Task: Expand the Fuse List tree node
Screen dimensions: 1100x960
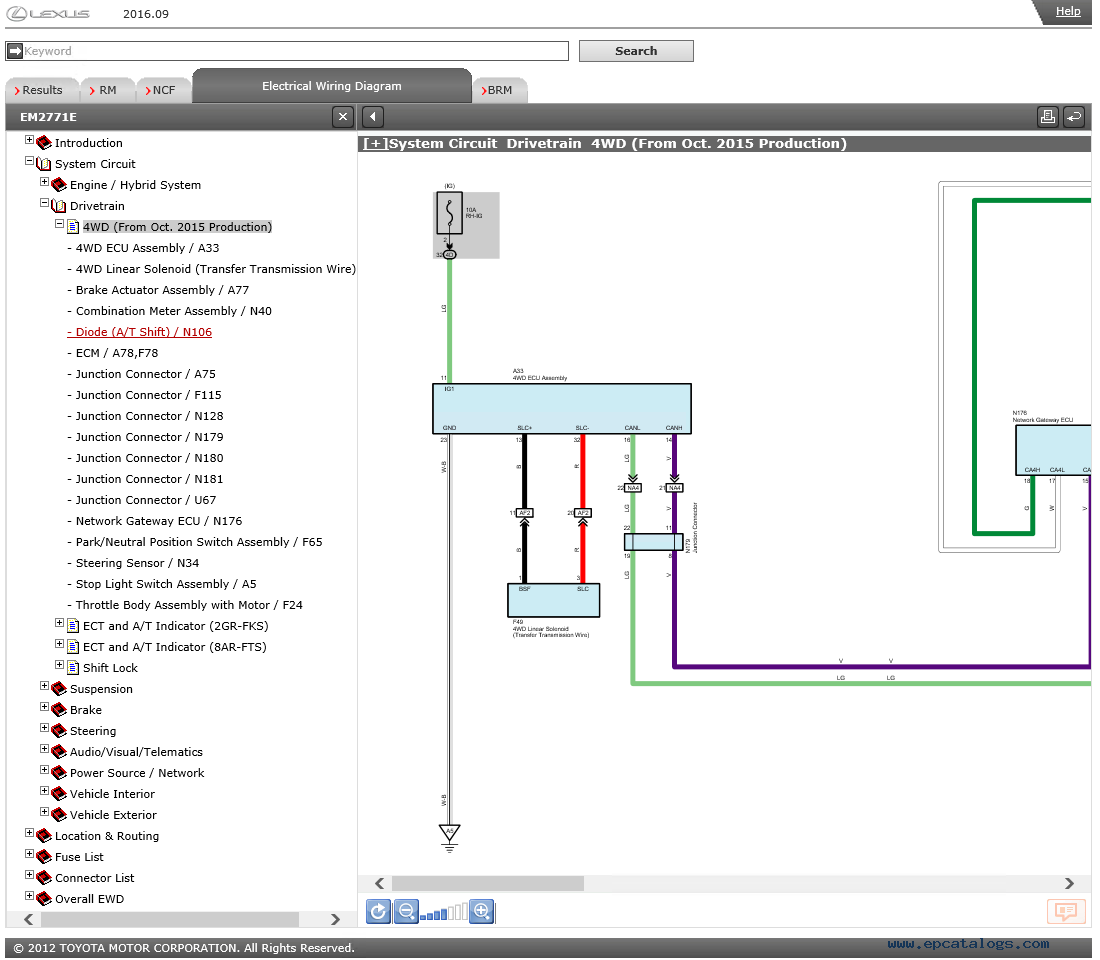Action: pyautogui.click(x=29, y=854)
